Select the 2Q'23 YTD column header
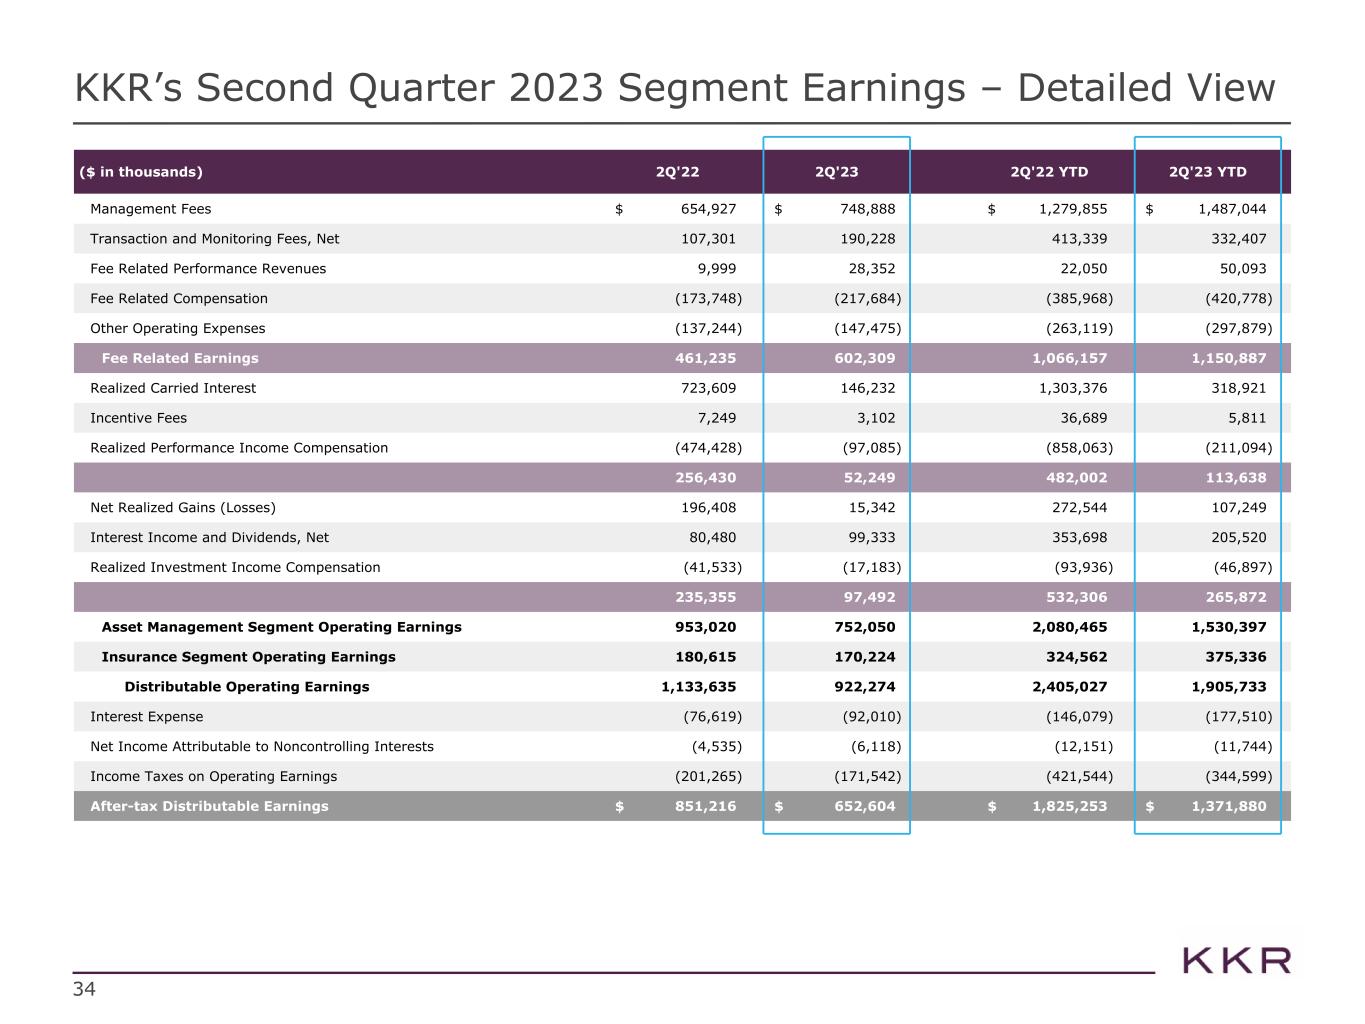Screen dimensions: 1365x1024 1207,171
